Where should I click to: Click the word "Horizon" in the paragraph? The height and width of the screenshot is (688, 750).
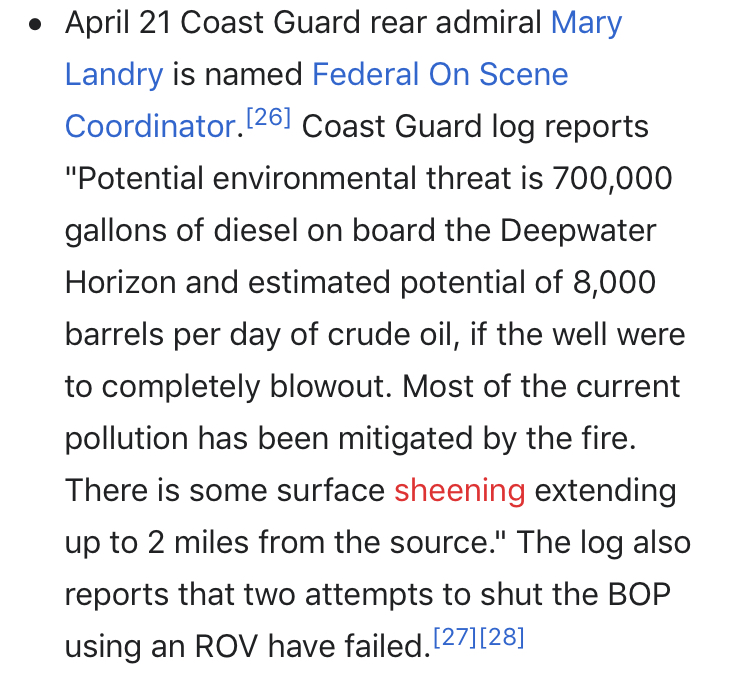tap(121, 282)
